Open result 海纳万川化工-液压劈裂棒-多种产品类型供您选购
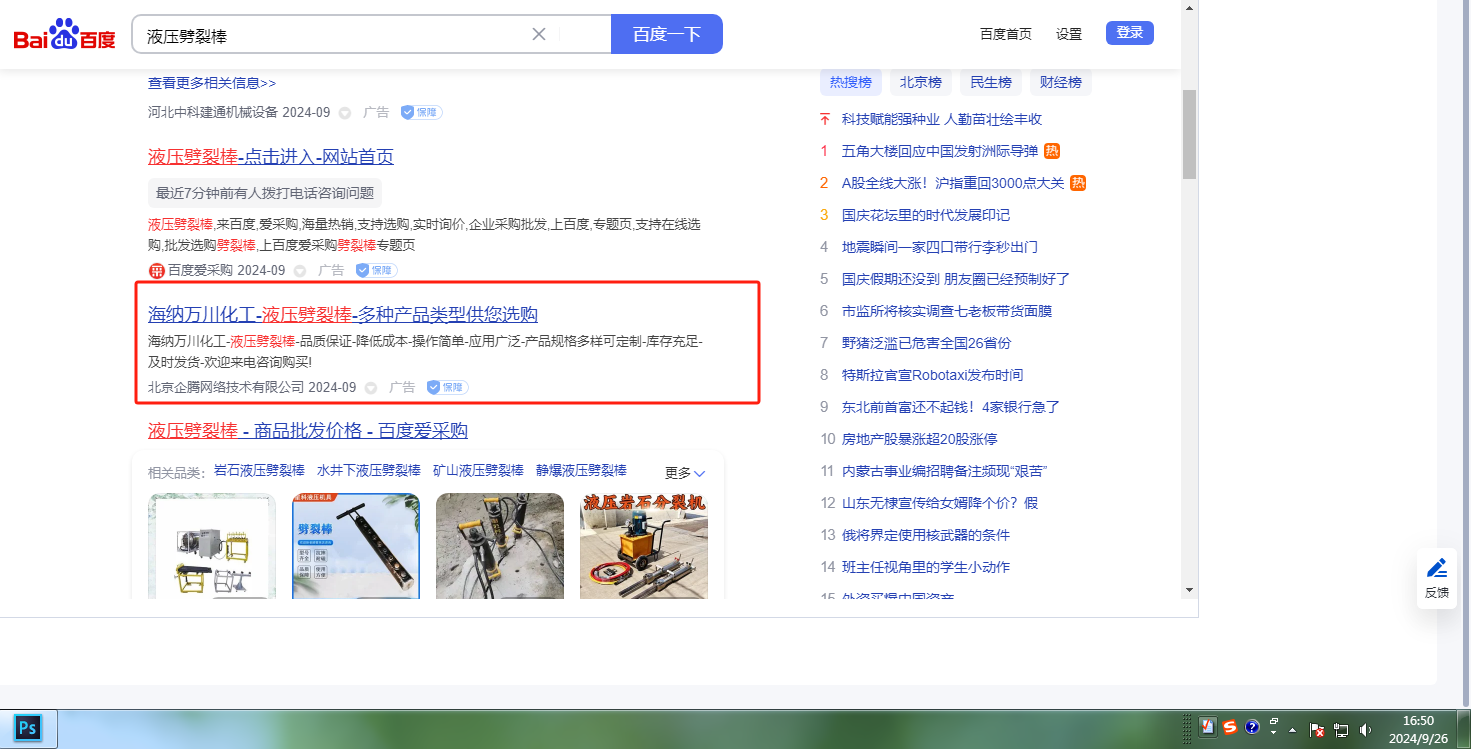The height and width of the screenshot is (749, 1471). (343, 314)
